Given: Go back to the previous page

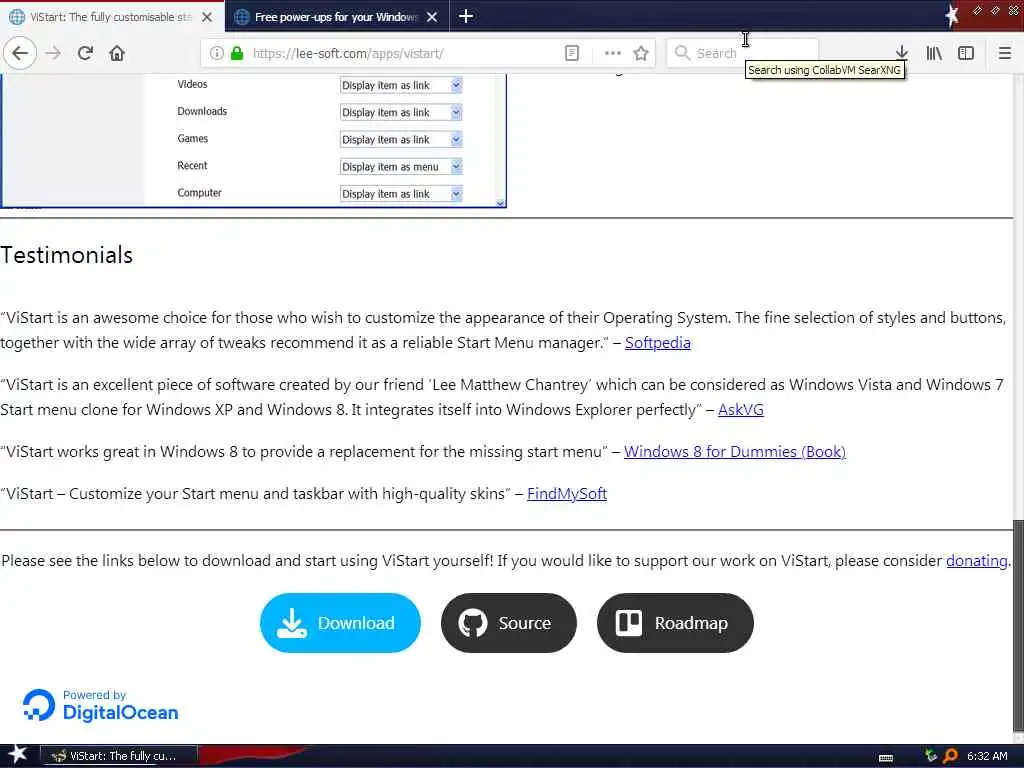Looking at the screenshot, I should 20,53.
